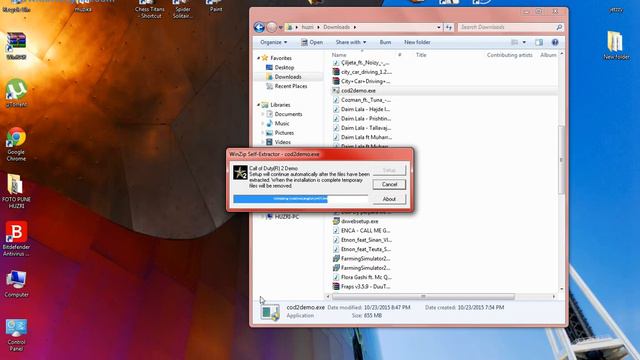Screen dimensions: 640x360
Task: Select the Spider Solitaire desktop shortcut
Action: coord(182,9)
